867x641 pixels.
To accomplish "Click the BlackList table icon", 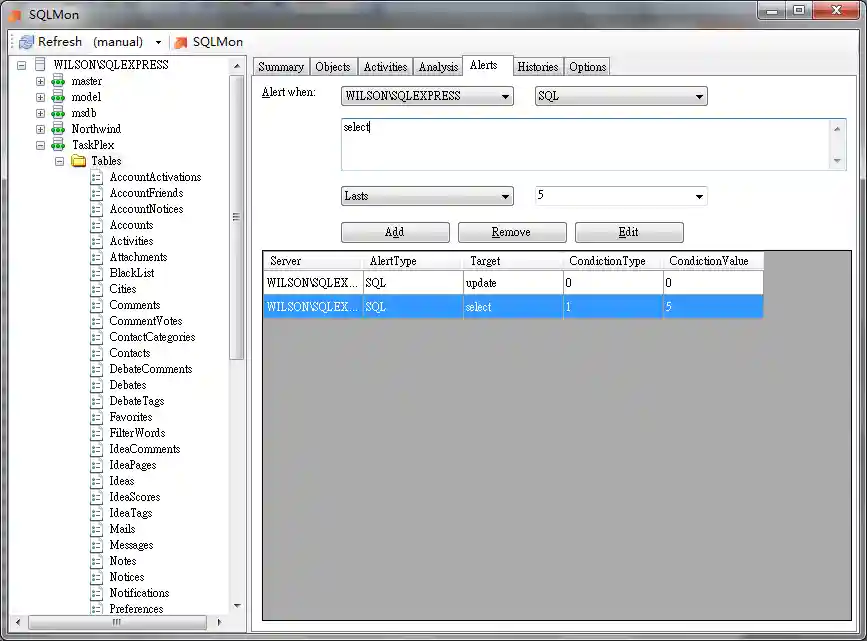I will 96,273.
